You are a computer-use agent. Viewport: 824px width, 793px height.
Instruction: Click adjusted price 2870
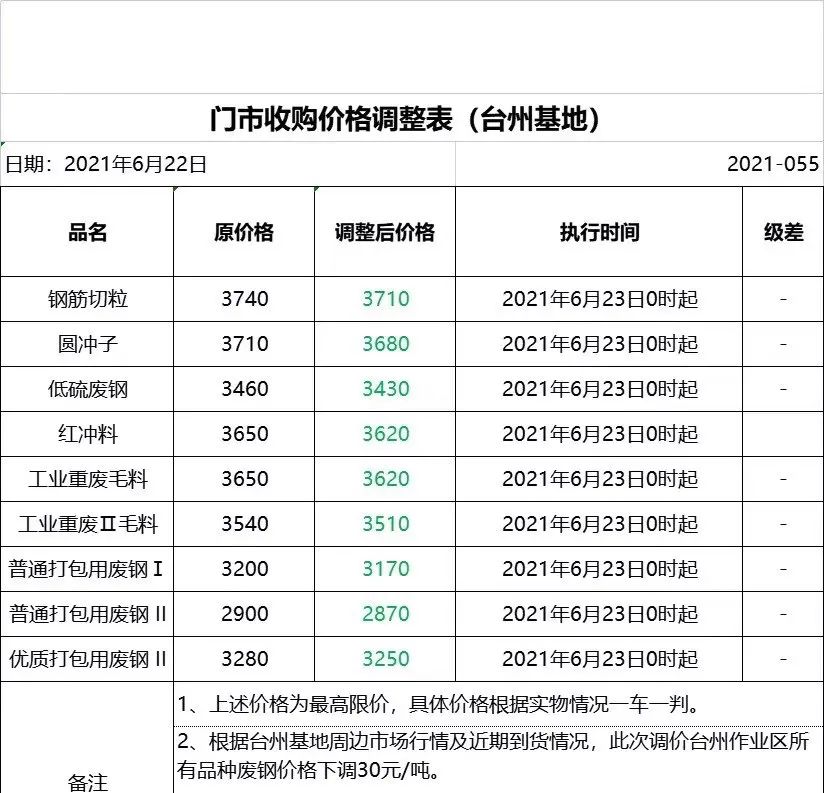point(386,613)
